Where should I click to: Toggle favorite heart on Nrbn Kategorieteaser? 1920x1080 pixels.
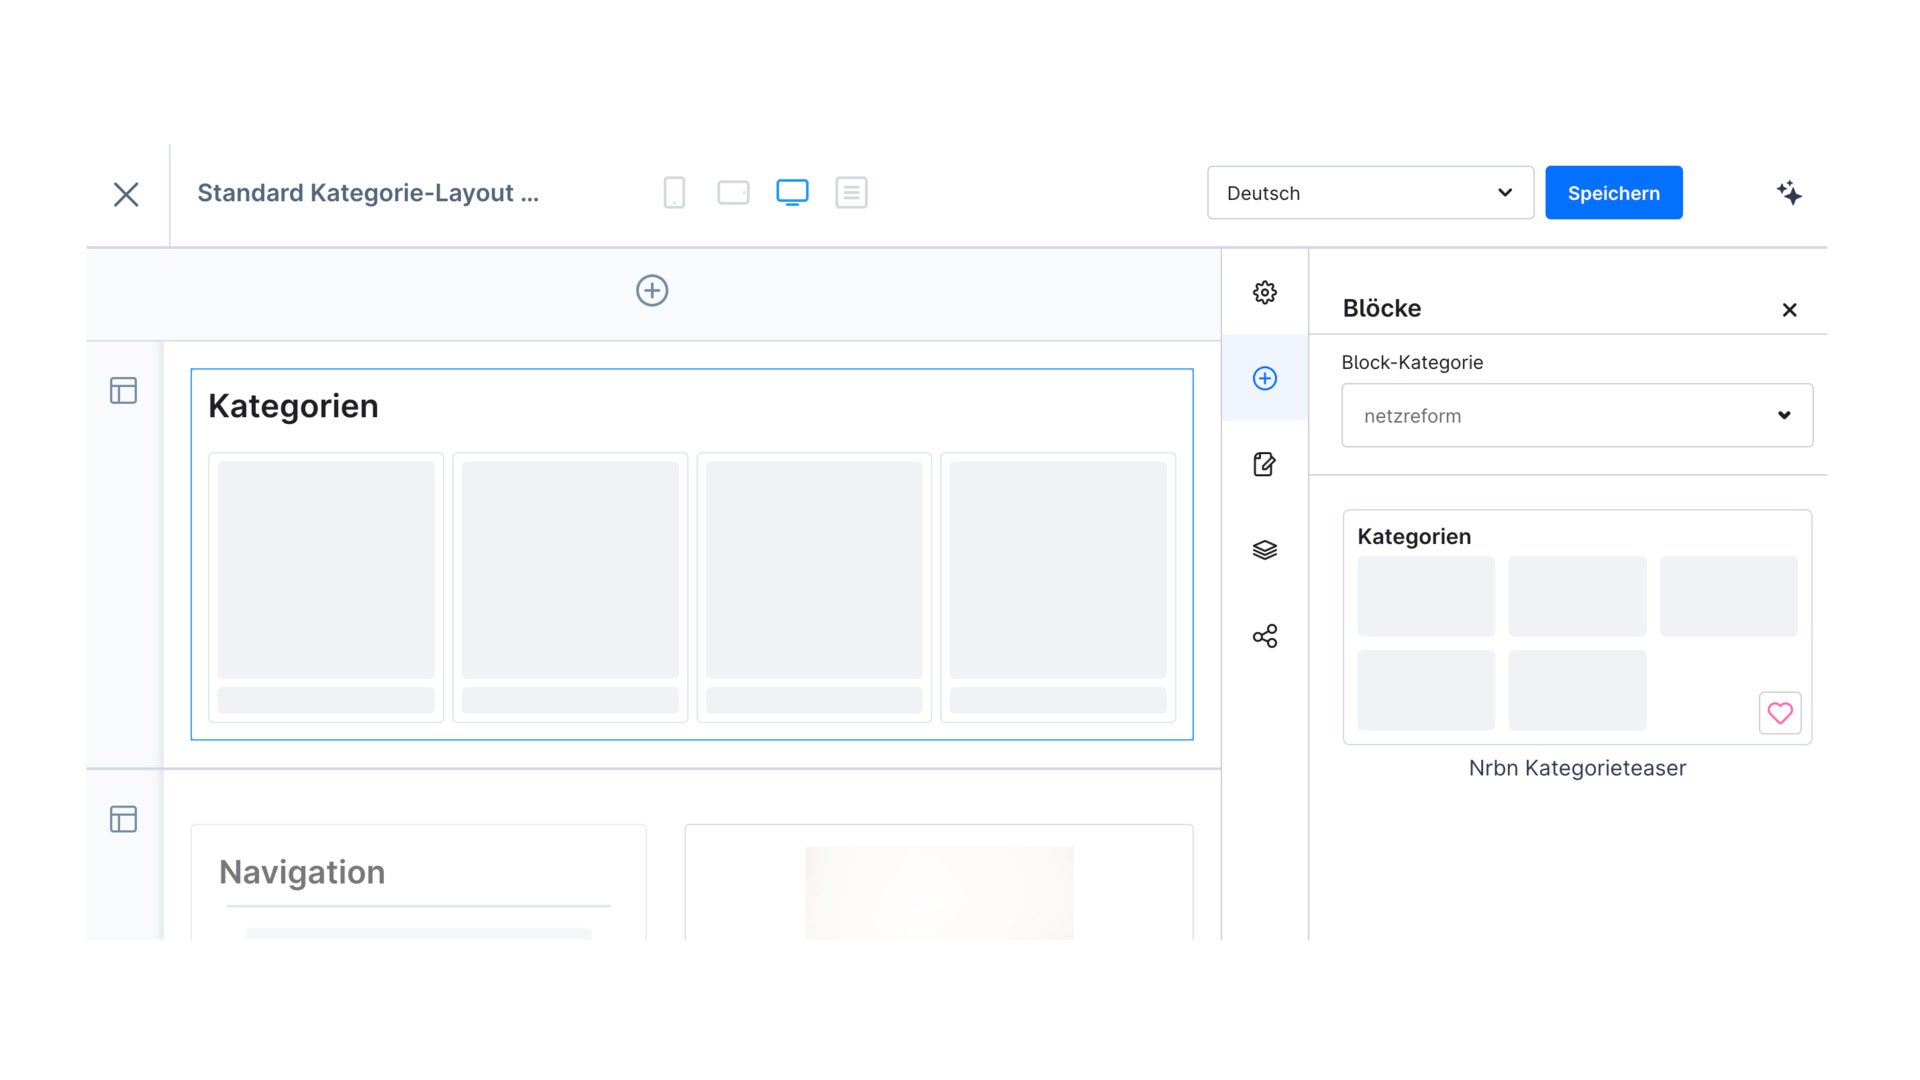click(1780, 713)
